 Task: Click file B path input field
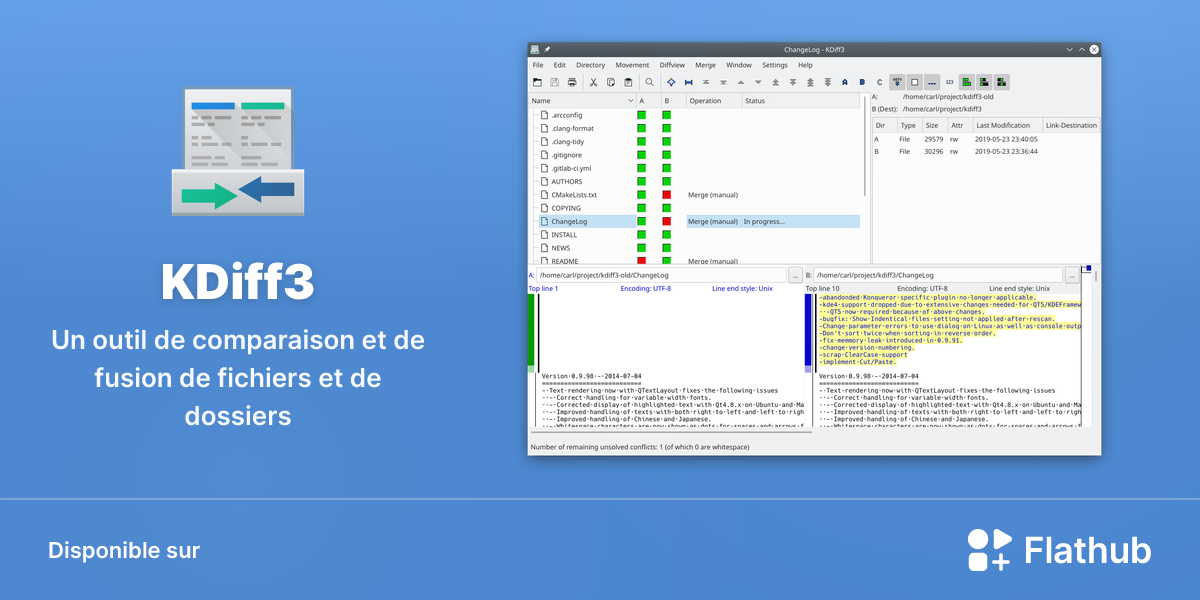(938, 274)
